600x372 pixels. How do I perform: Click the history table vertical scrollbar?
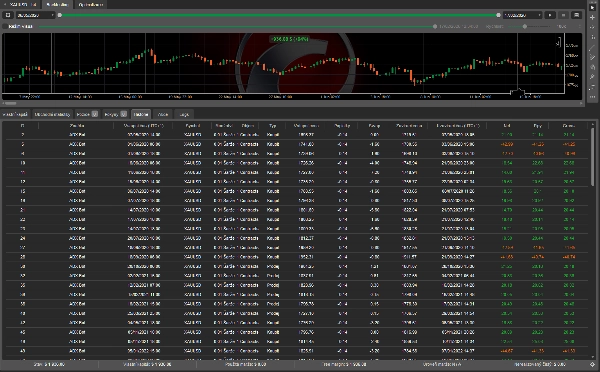click(592, 157)
